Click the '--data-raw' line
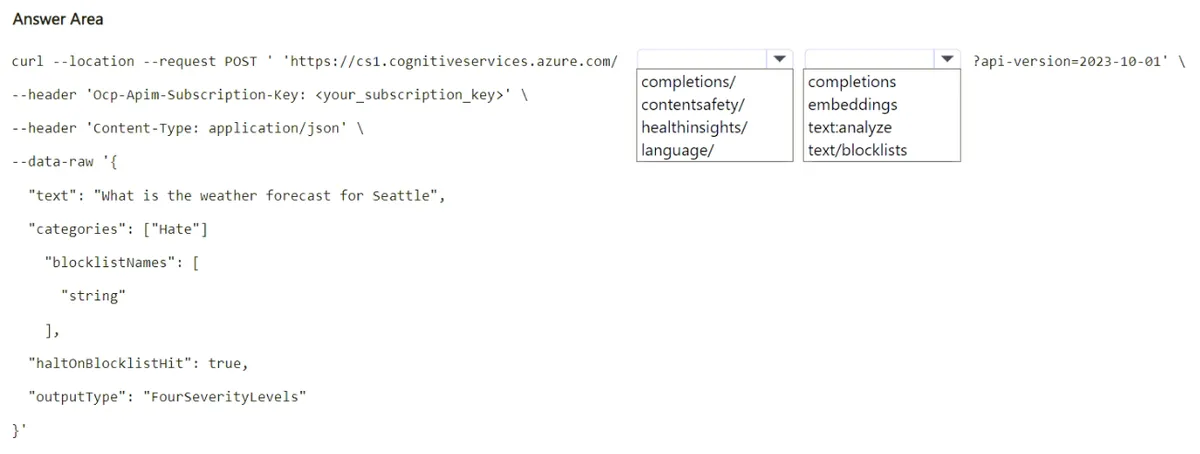Image resolution: width=1200 pixels, height=454 pixels. 65,162
